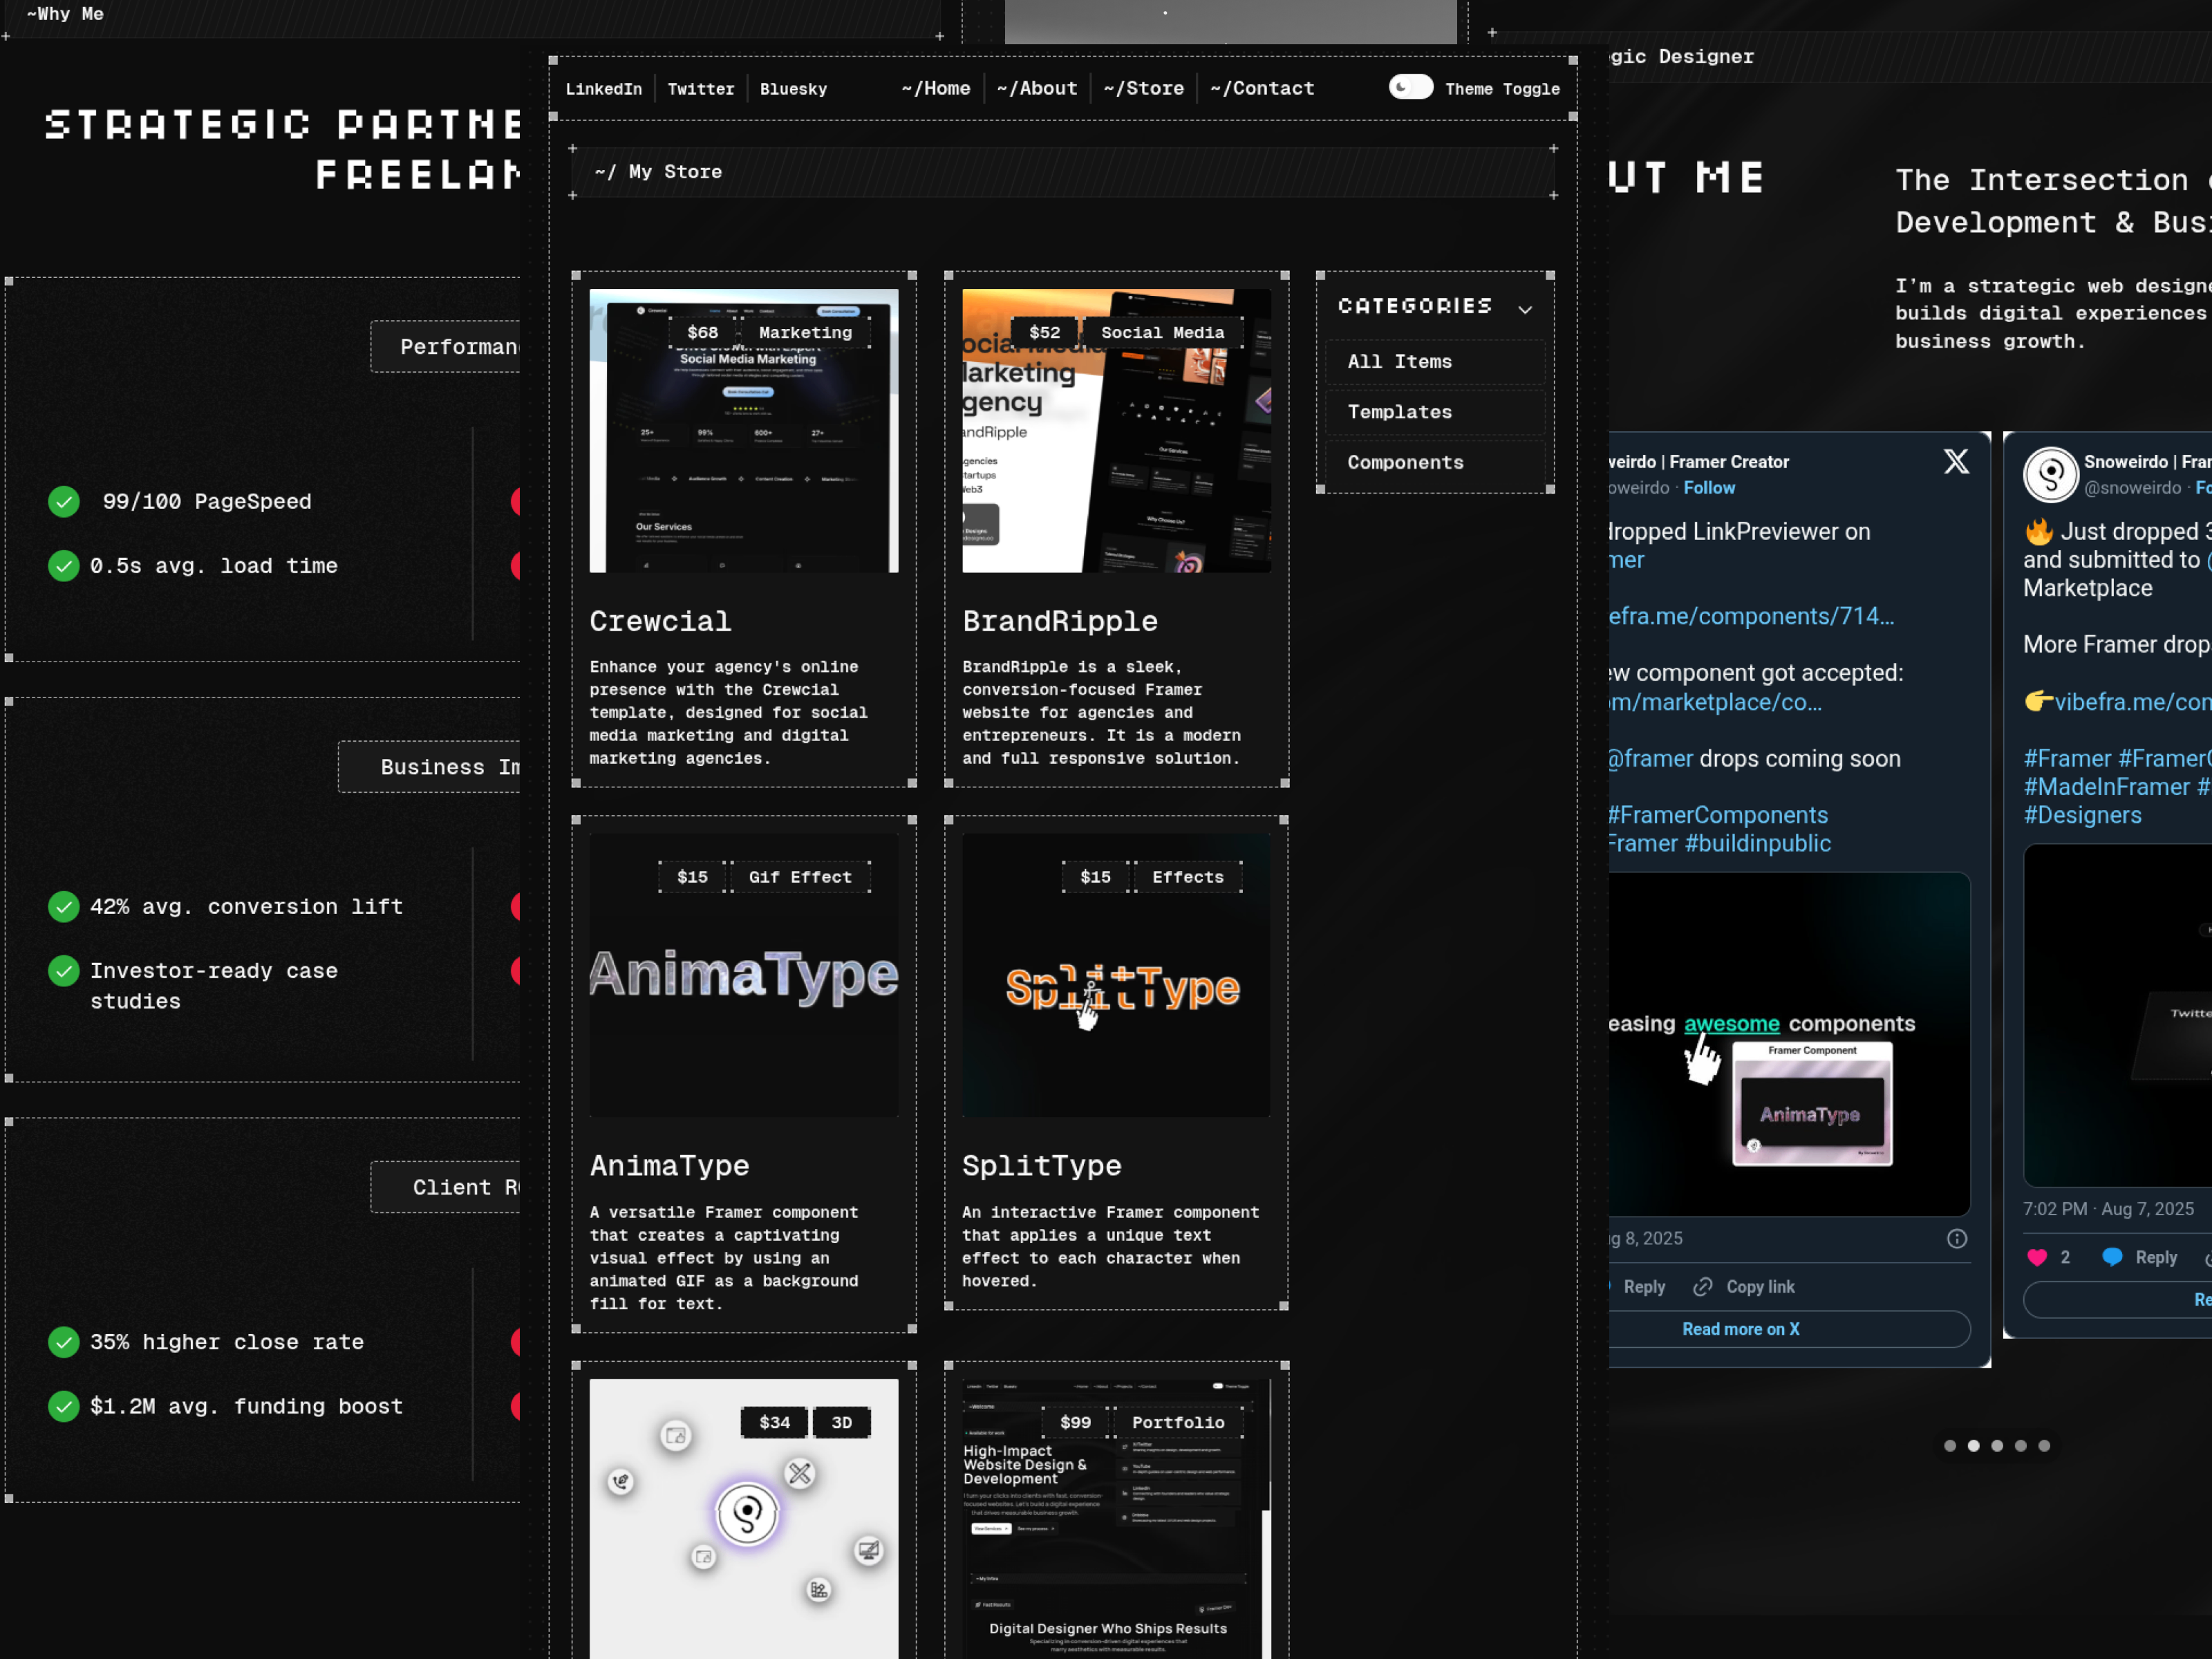Screen dimensions: 2212x1659
Task: Like the tweet with the pink heart icon
Action: pyautogui.click(x=2037, y=1258)
